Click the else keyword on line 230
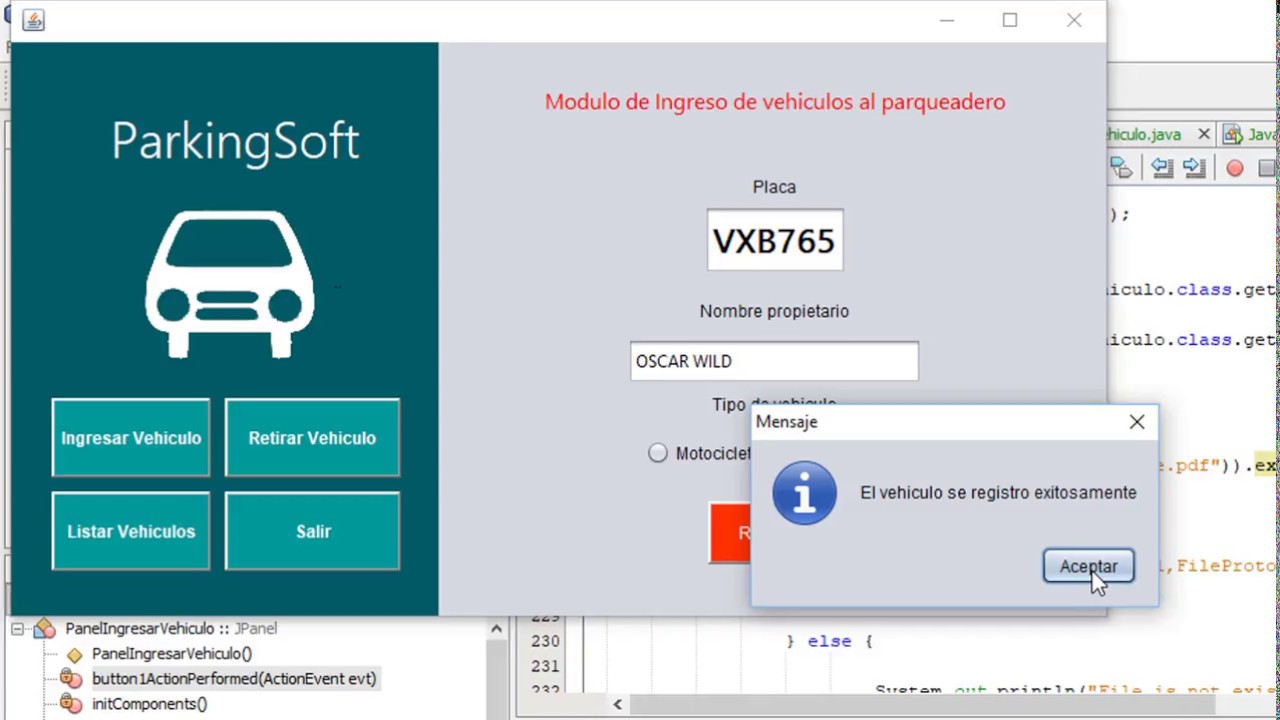 (x=829, y=641)
